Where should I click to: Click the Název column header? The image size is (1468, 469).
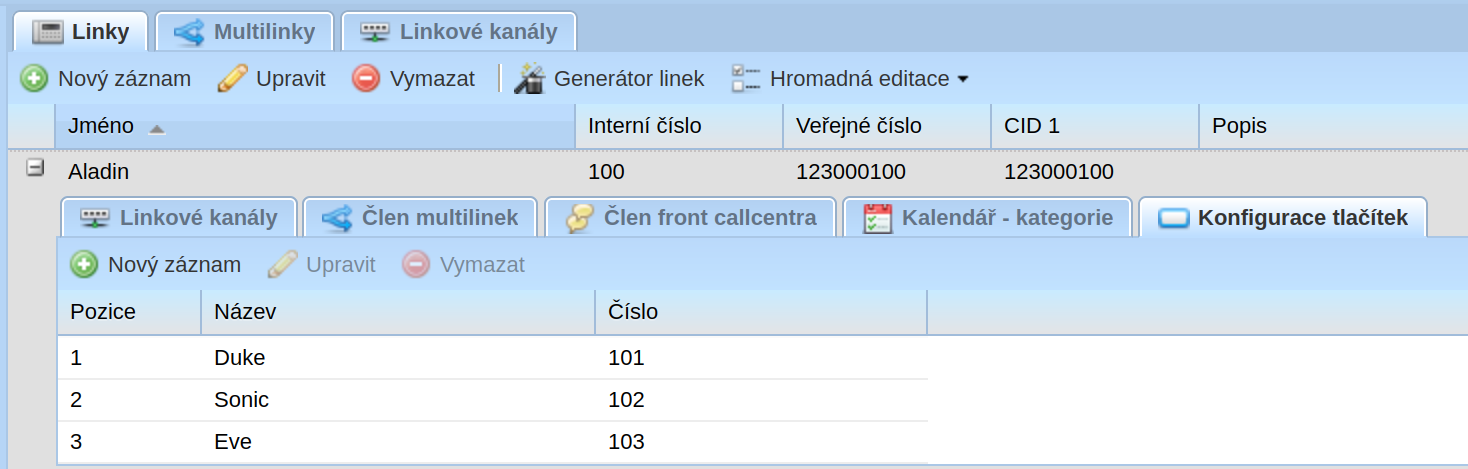(x=398, y=312)
